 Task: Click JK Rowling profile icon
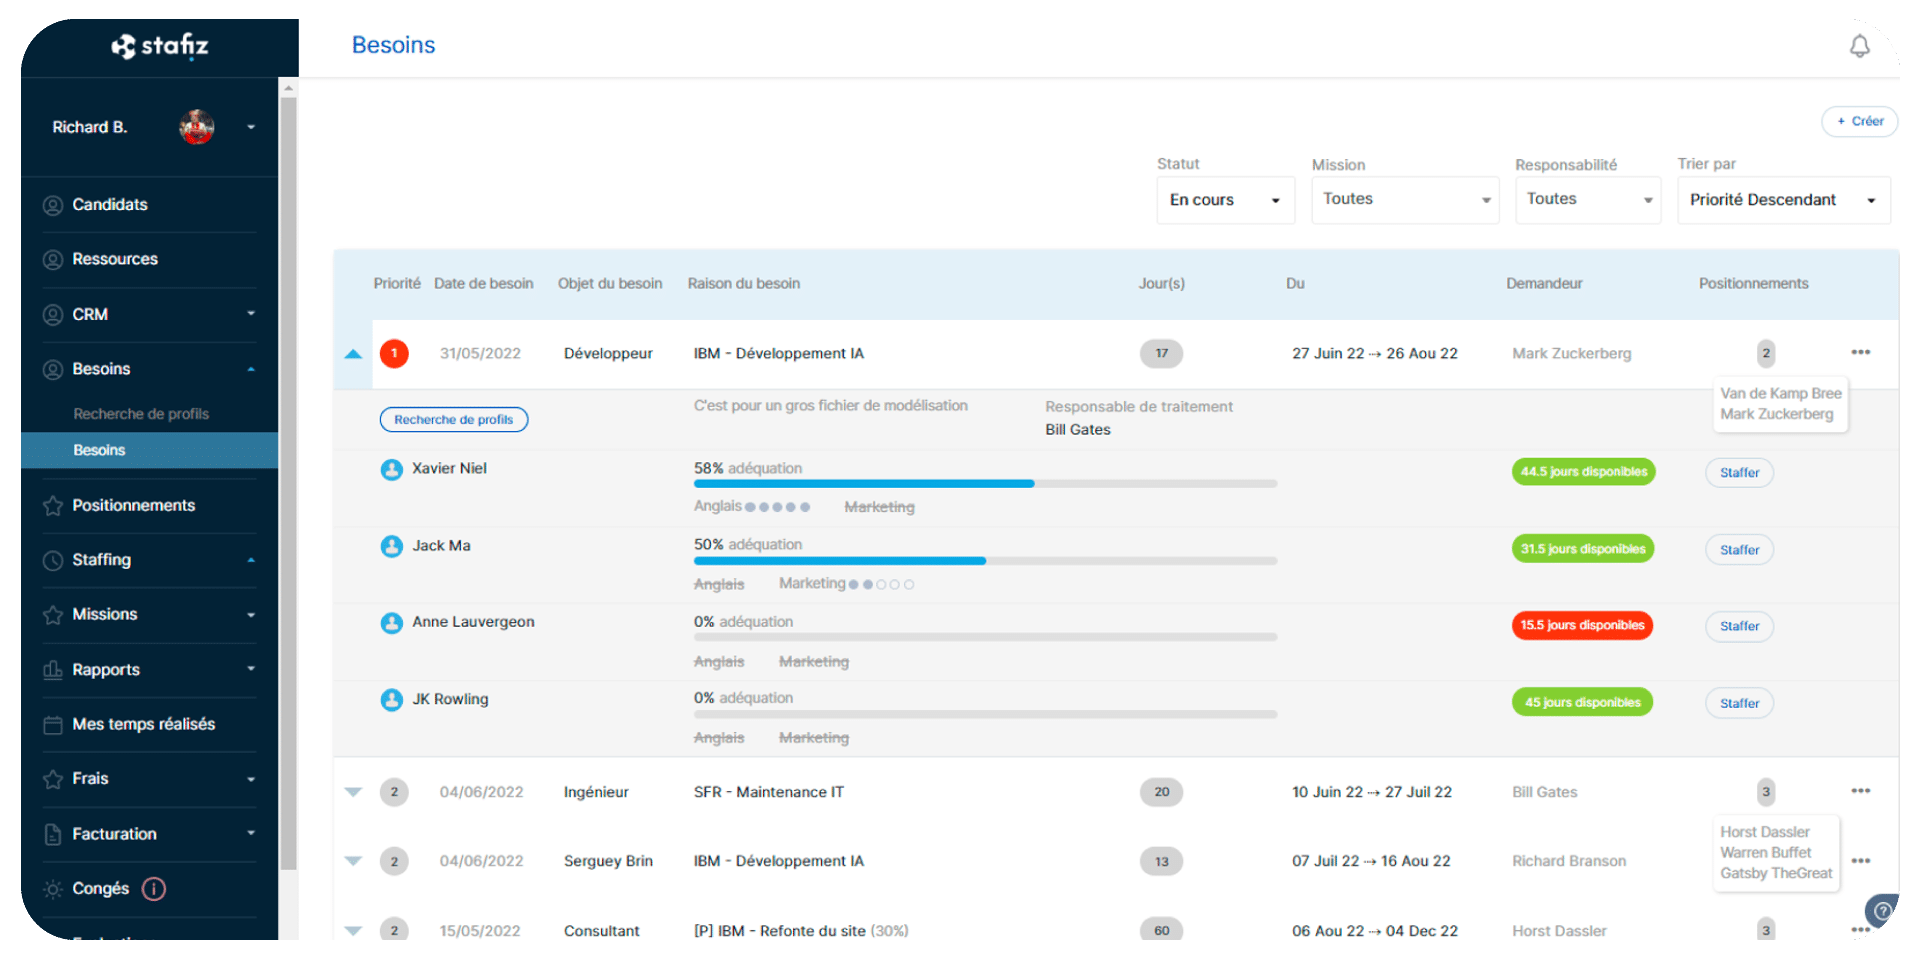392,700
